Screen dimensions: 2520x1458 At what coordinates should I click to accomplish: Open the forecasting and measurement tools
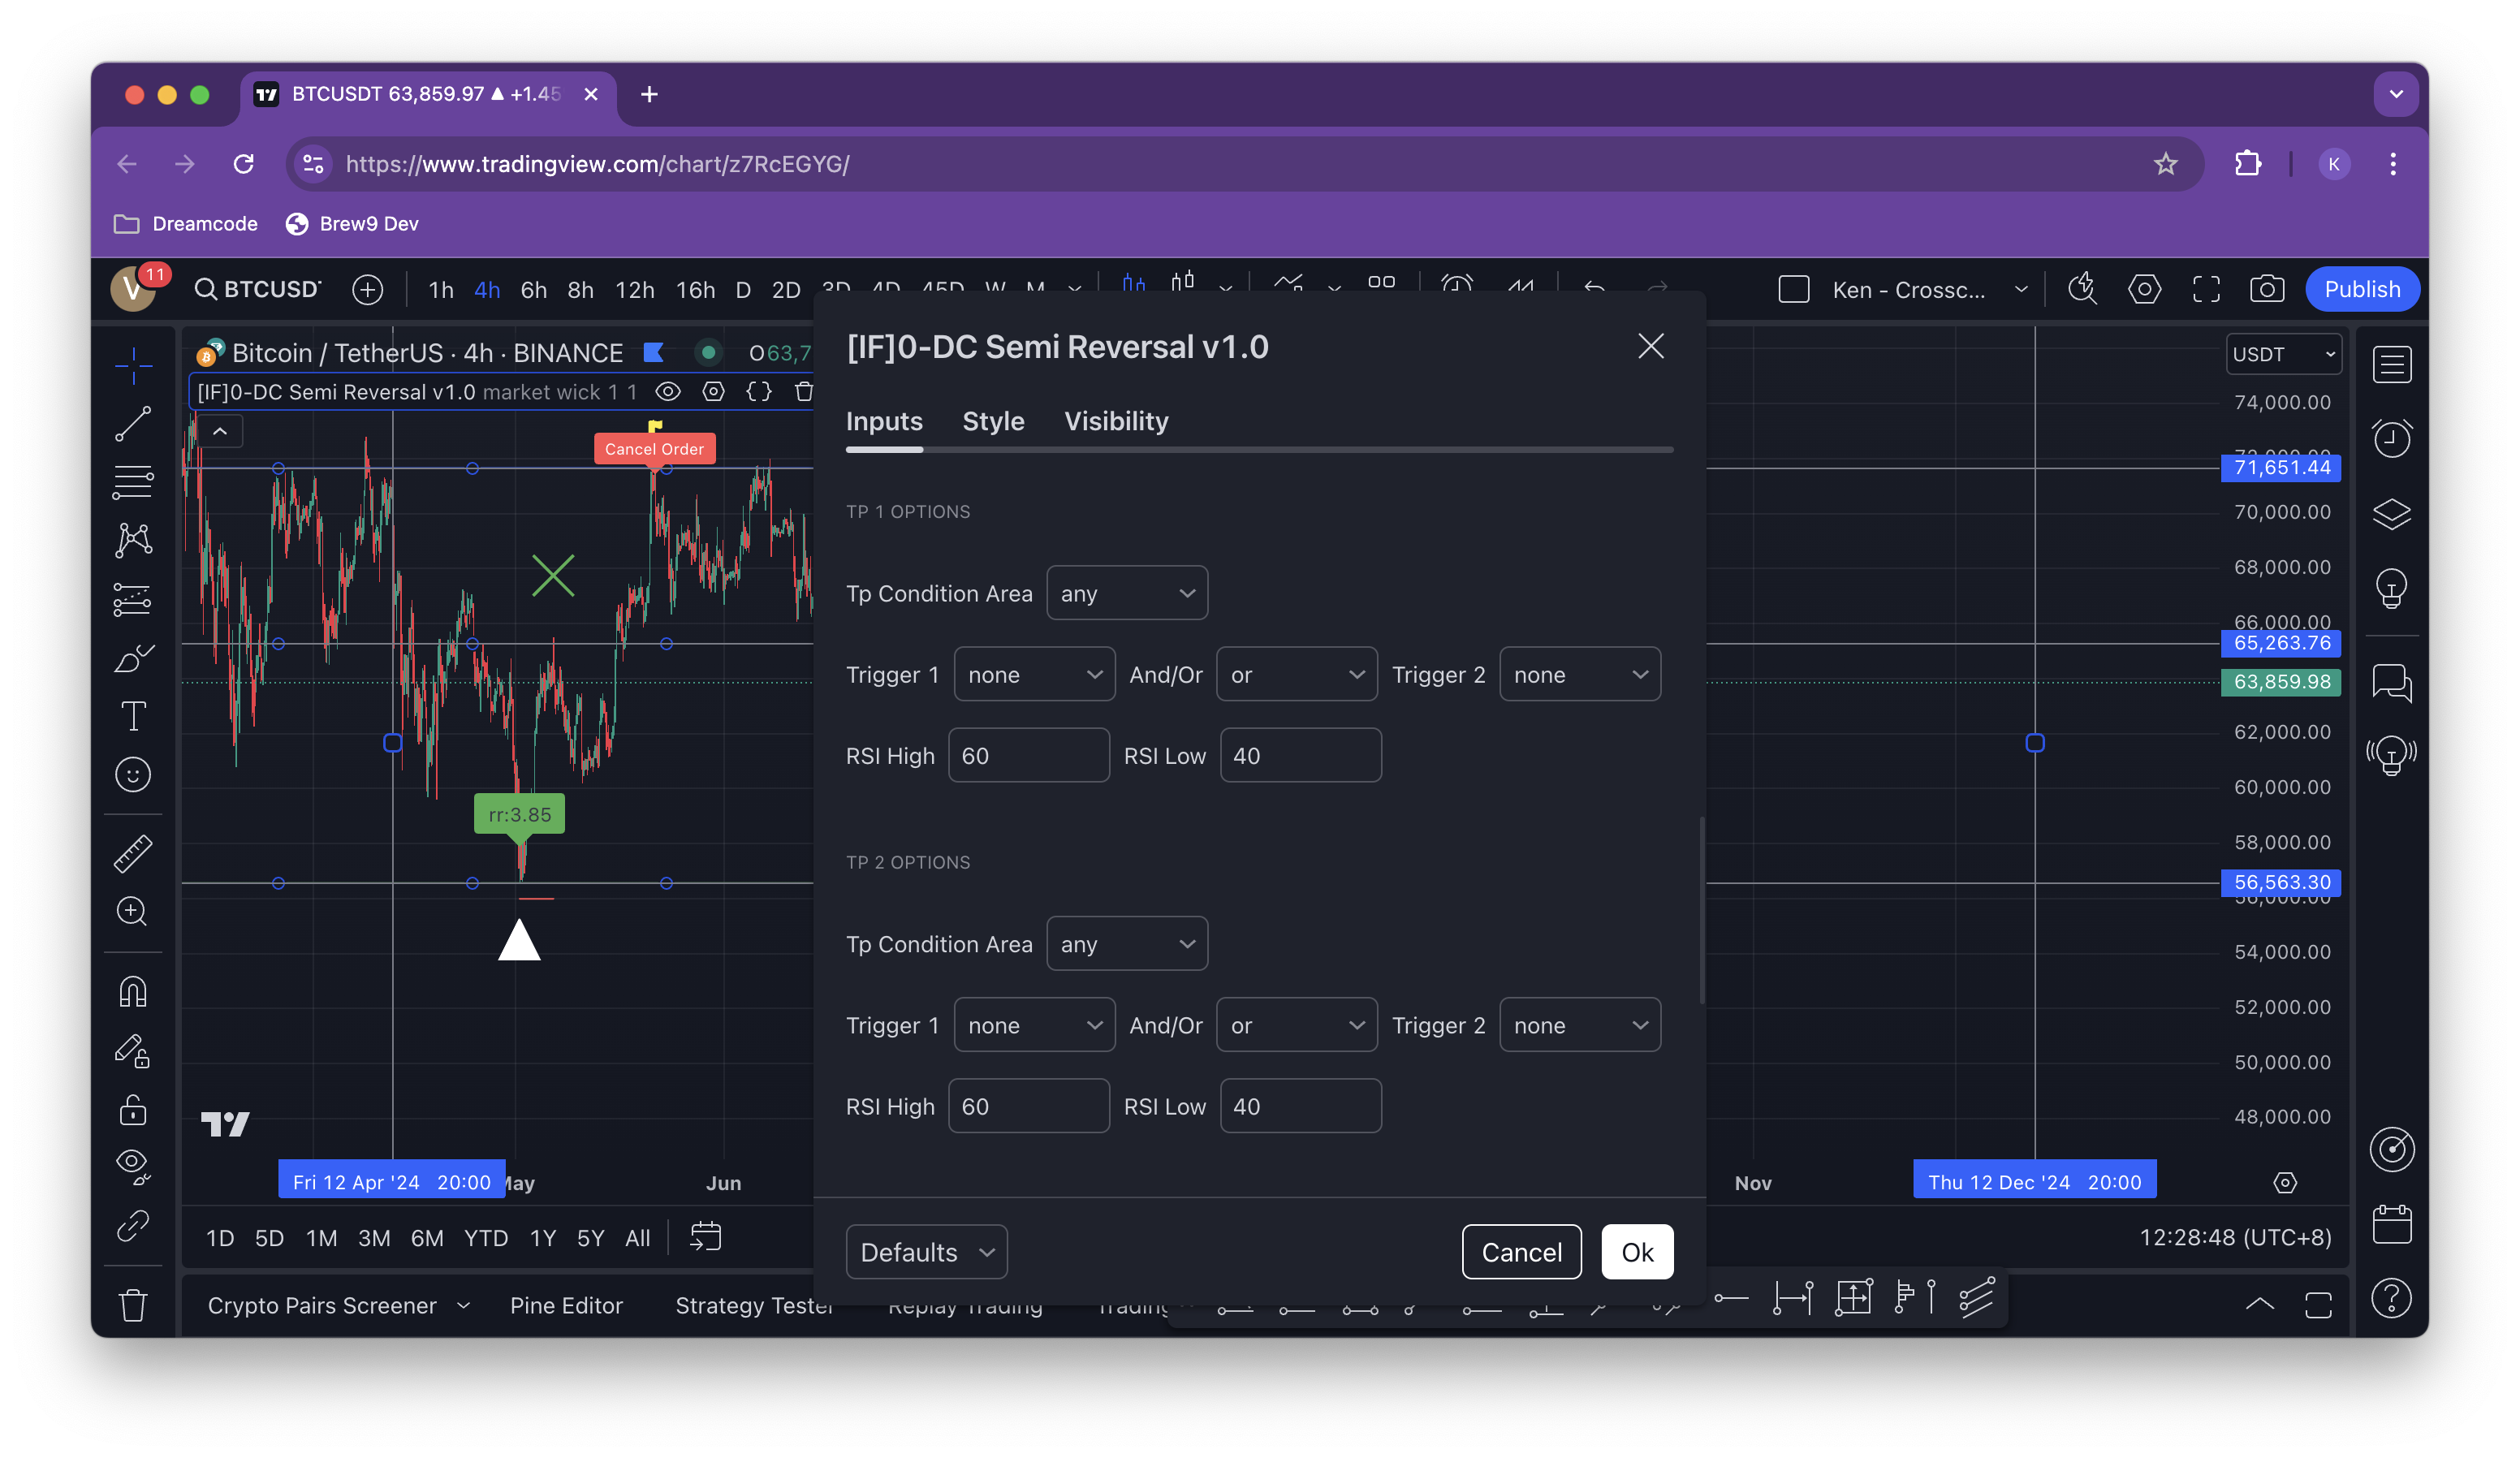point(133,599)
